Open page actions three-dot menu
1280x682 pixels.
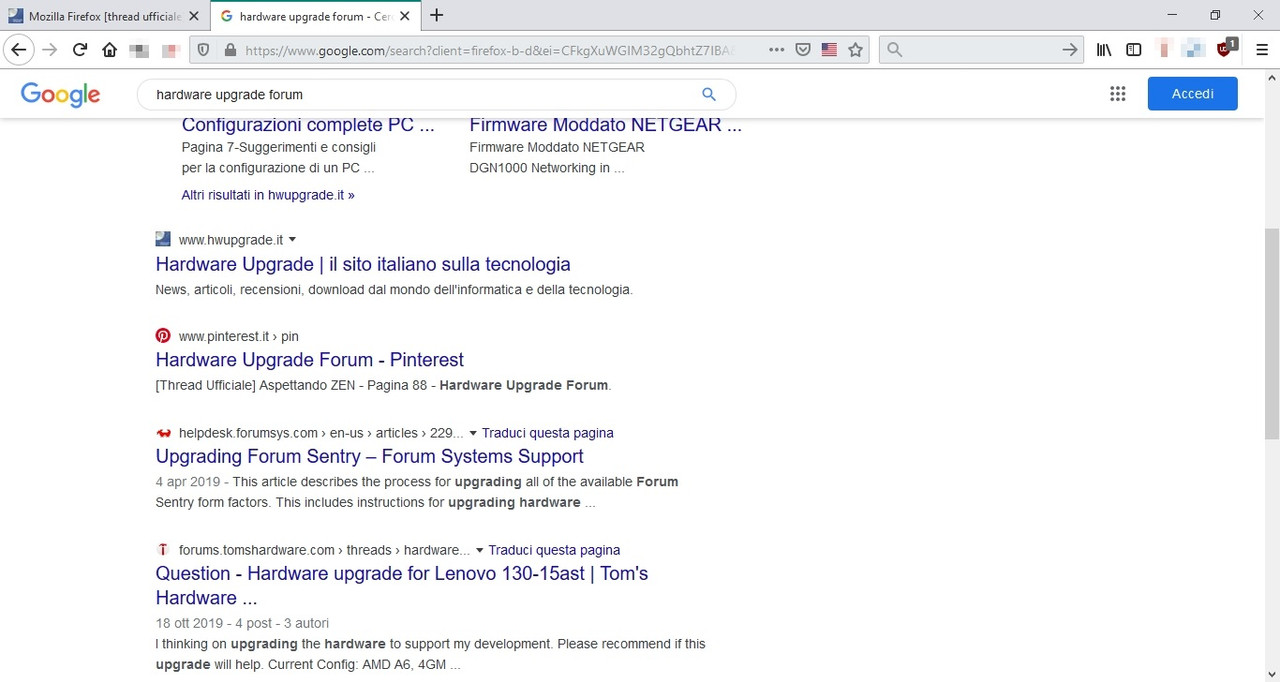[x=777, y=50]
